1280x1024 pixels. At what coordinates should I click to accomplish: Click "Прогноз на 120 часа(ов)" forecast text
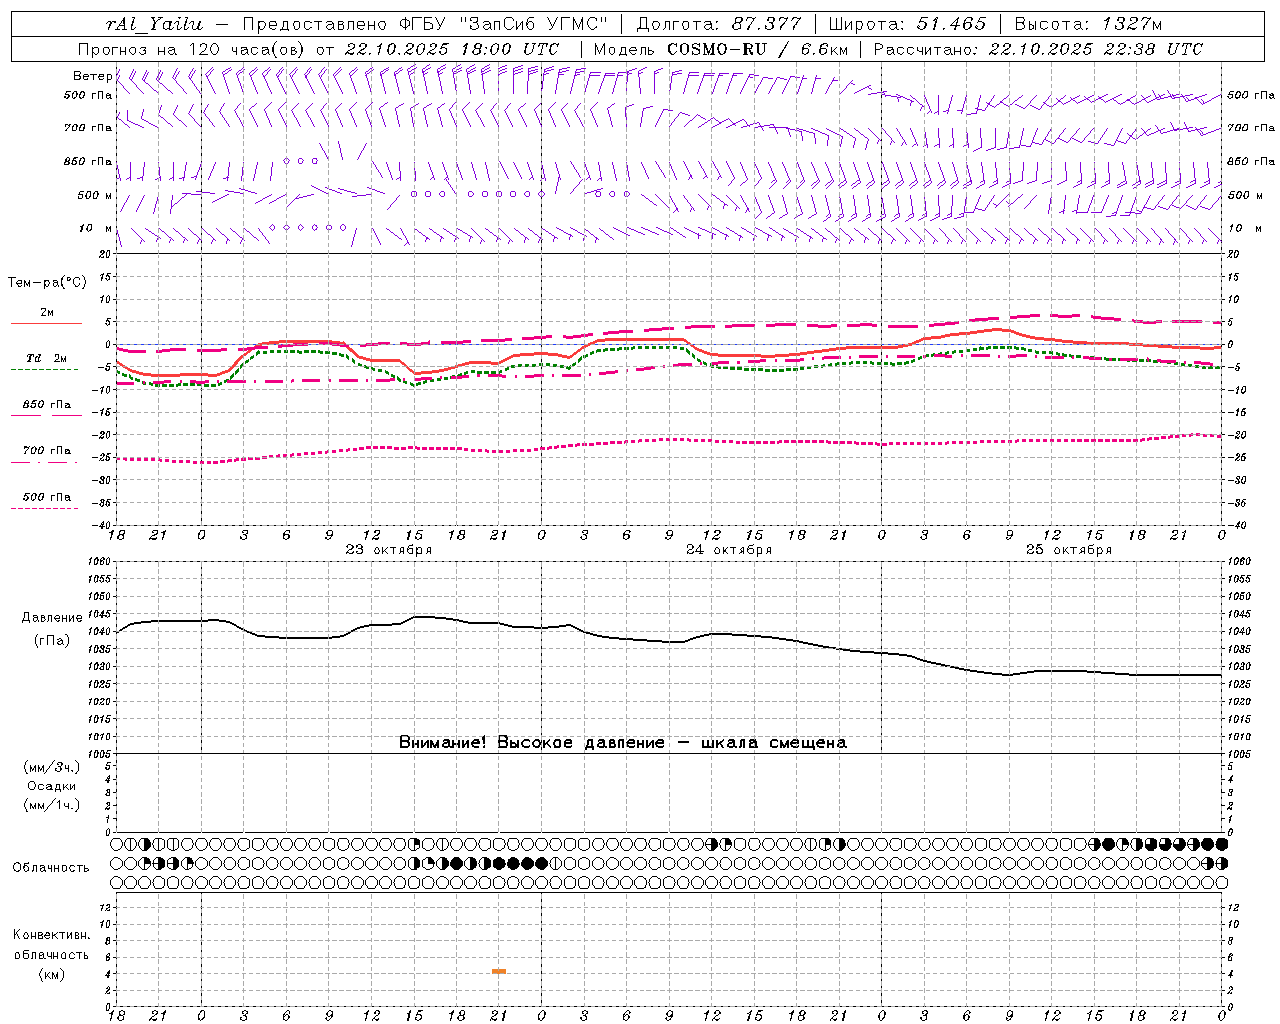[192, 49]
